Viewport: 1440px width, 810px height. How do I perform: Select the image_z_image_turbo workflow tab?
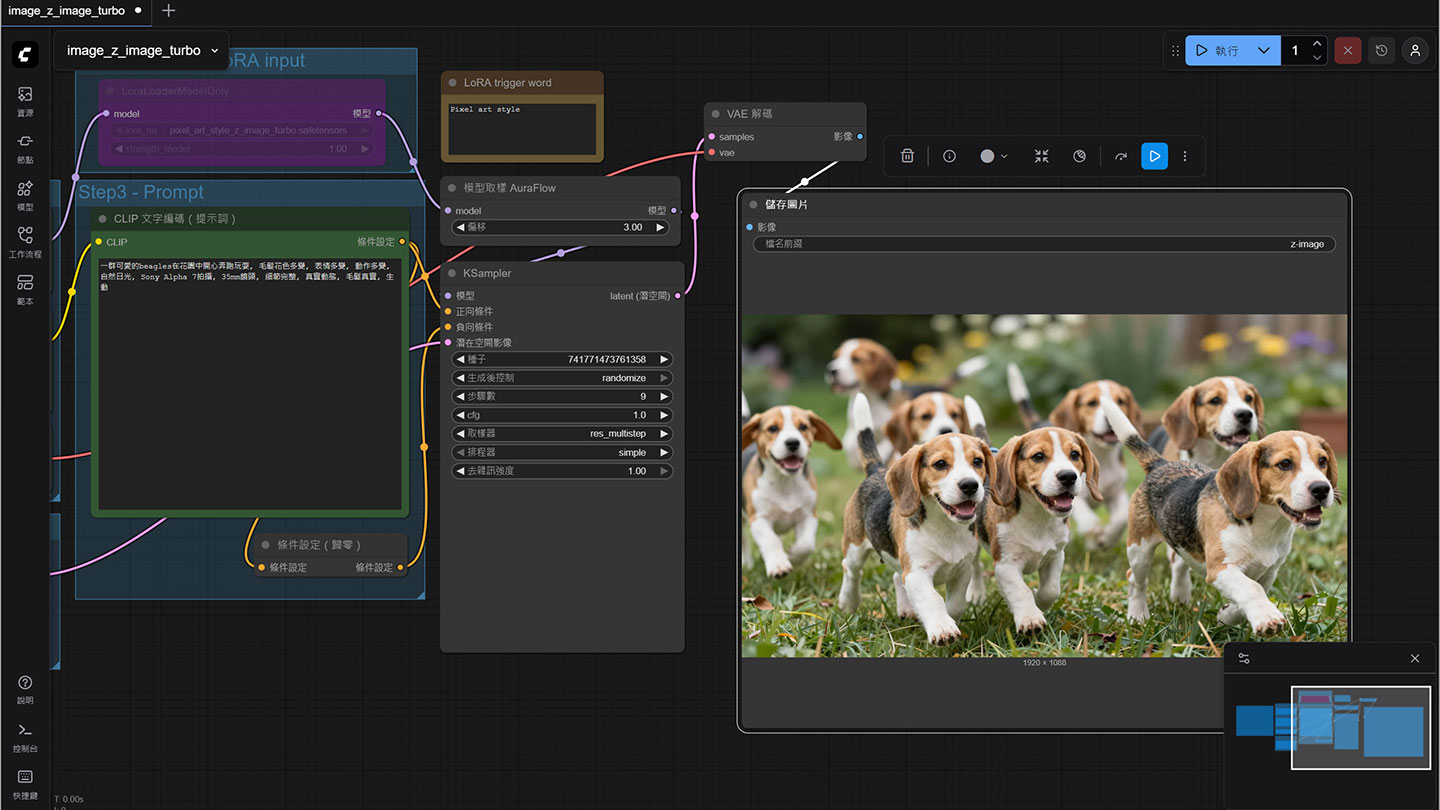tap(66, 11)
